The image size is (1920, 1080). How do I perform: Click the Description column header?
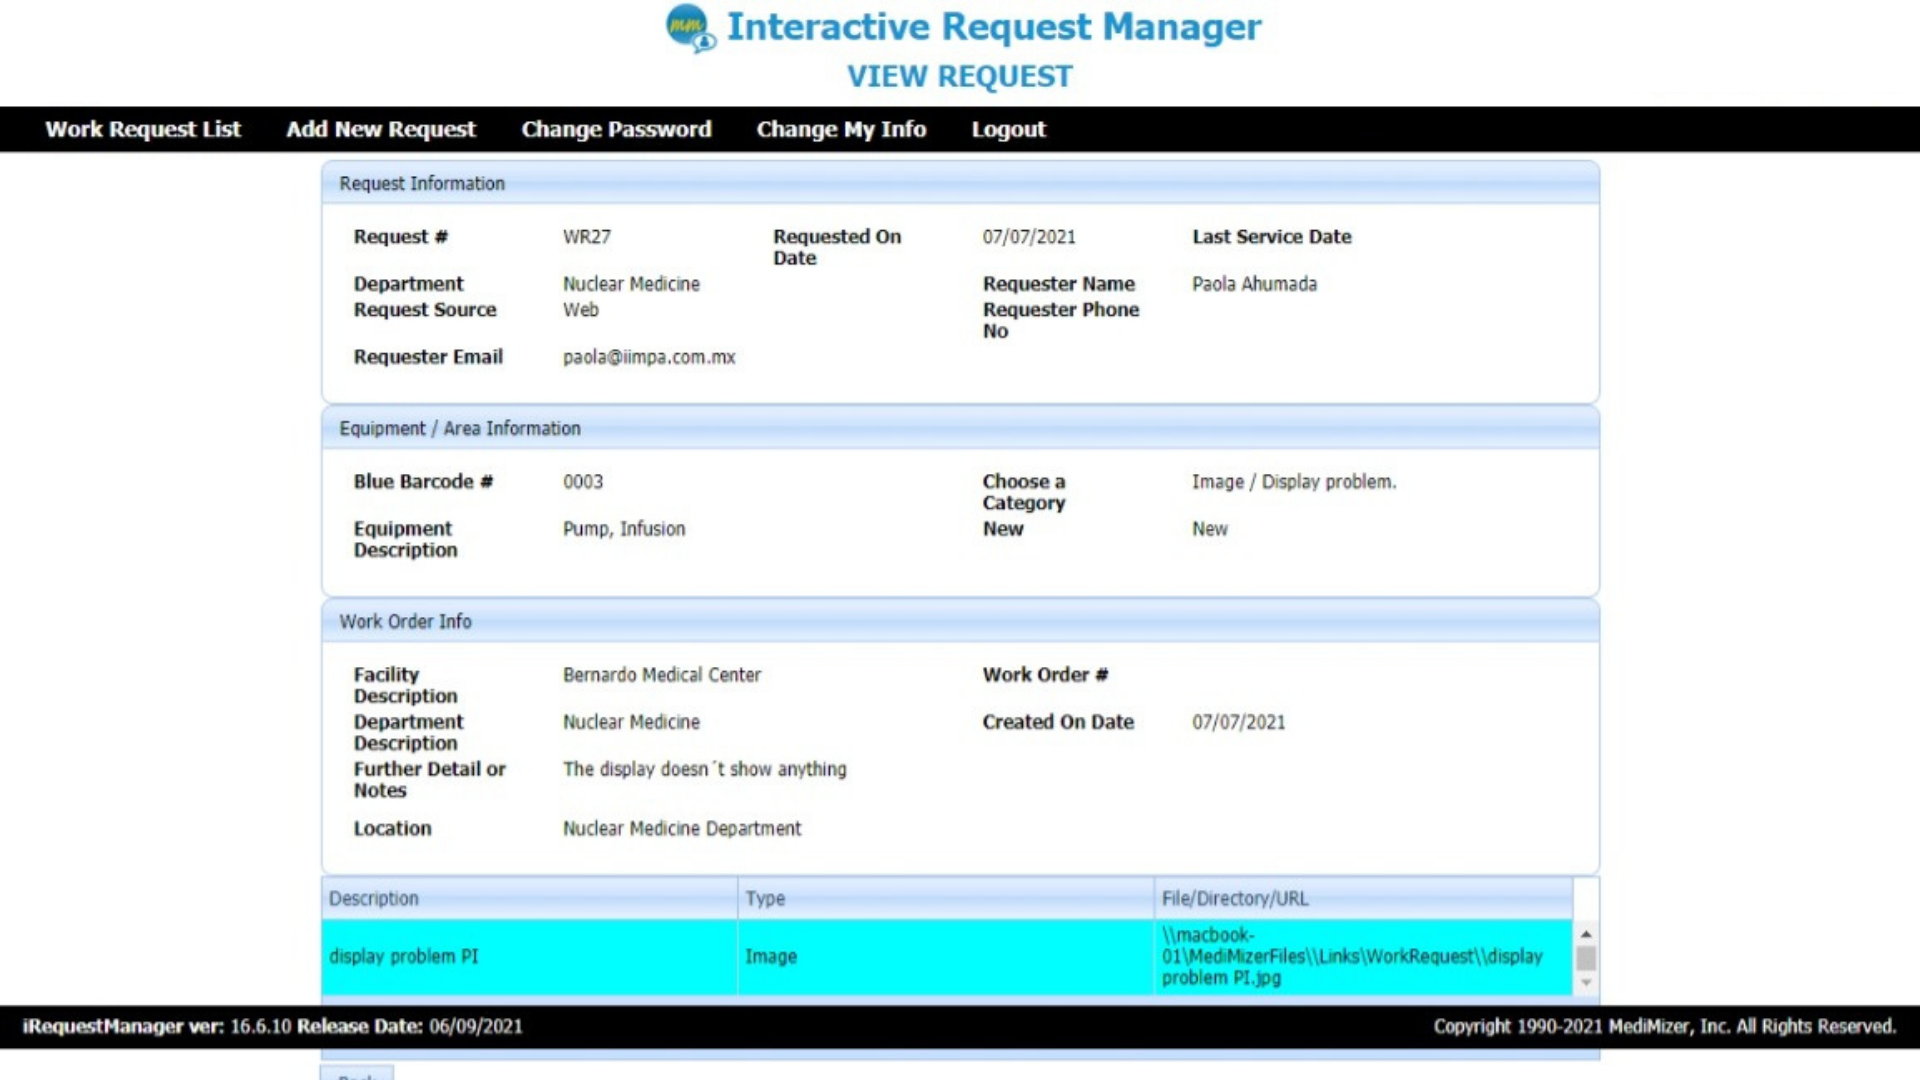[x=374, y=898]
